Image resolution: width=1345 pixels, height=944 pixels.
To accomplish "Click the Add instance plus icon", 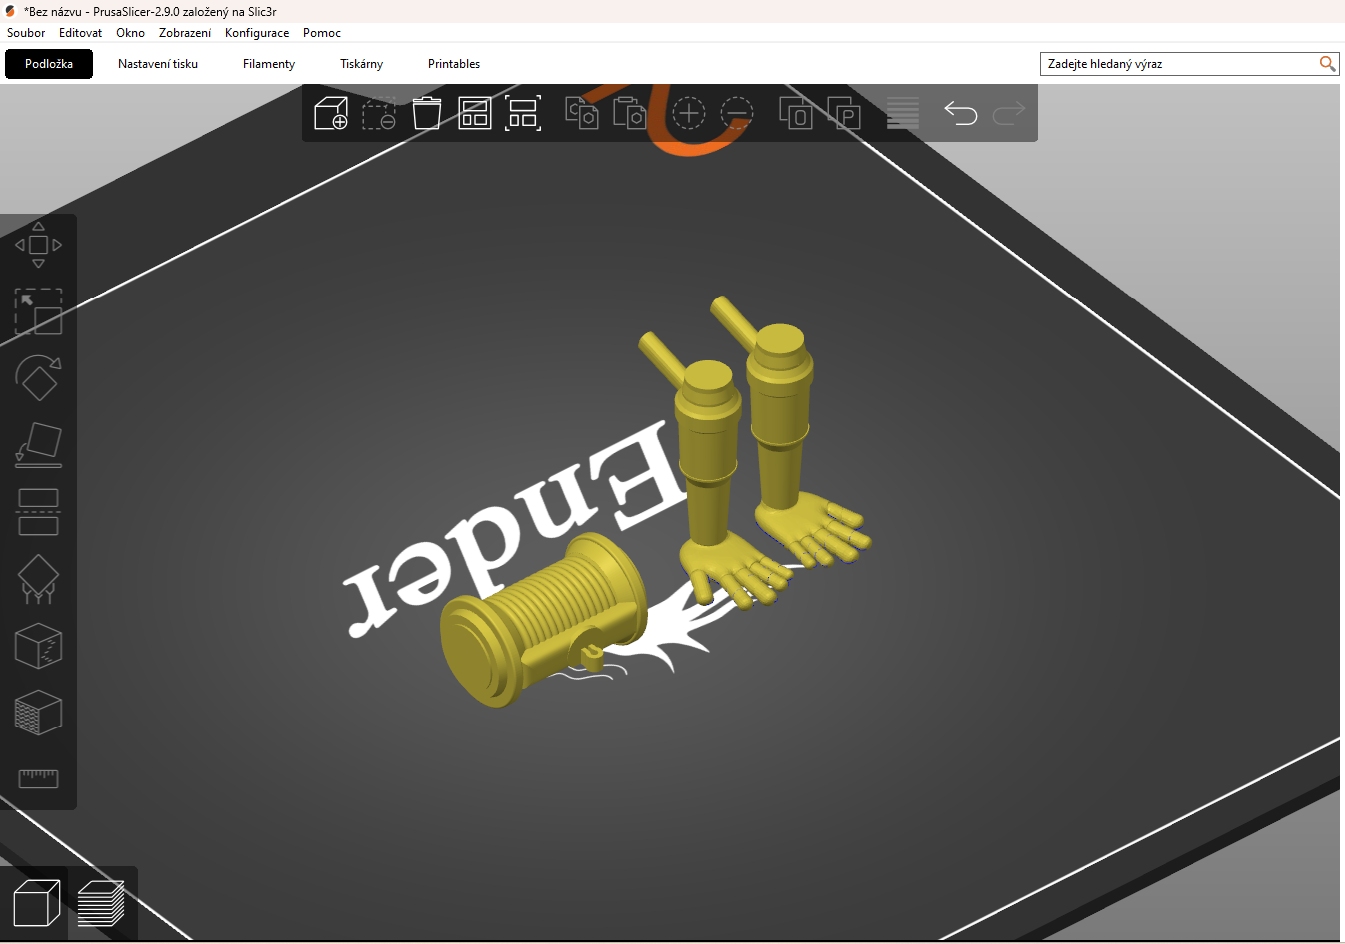I will (689, 113).
